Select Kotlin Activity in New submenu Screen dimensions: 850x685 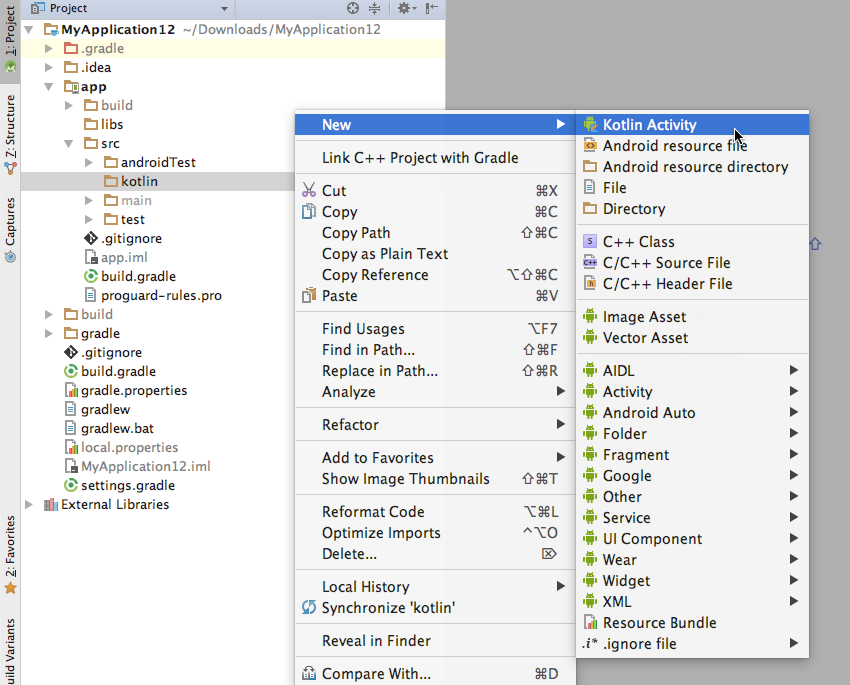pyautogui.click(x=693, y=125)
